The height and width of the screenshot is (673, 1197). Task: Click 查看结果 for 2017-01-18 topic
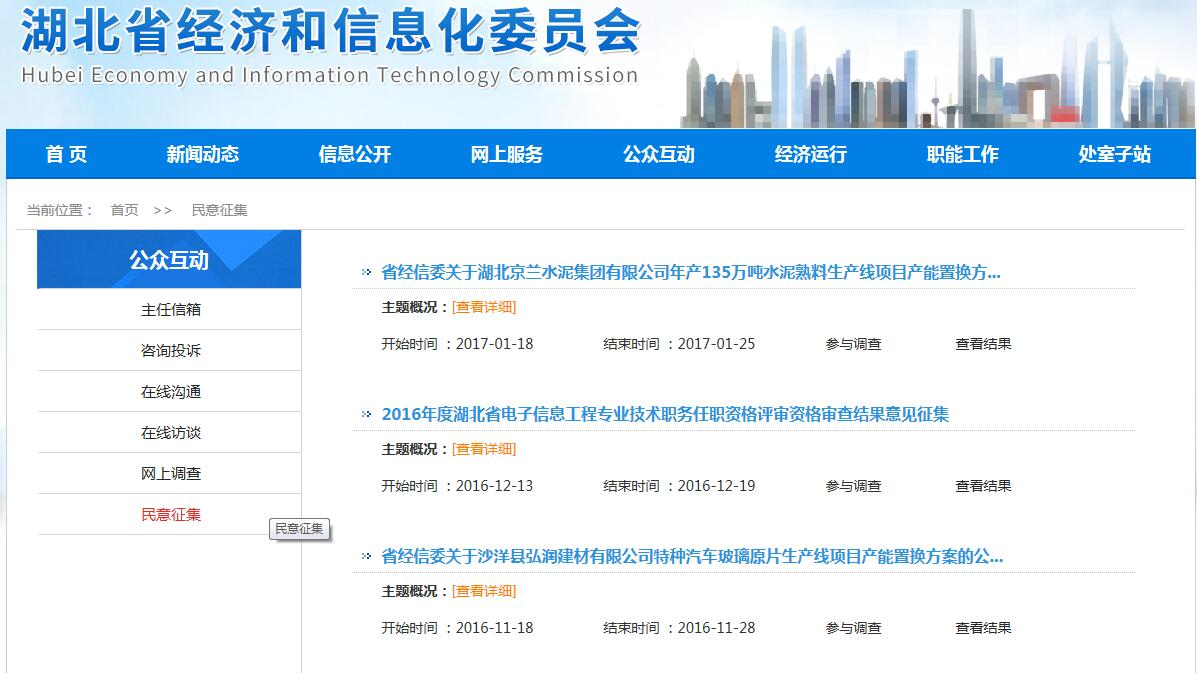click(983, 344)
